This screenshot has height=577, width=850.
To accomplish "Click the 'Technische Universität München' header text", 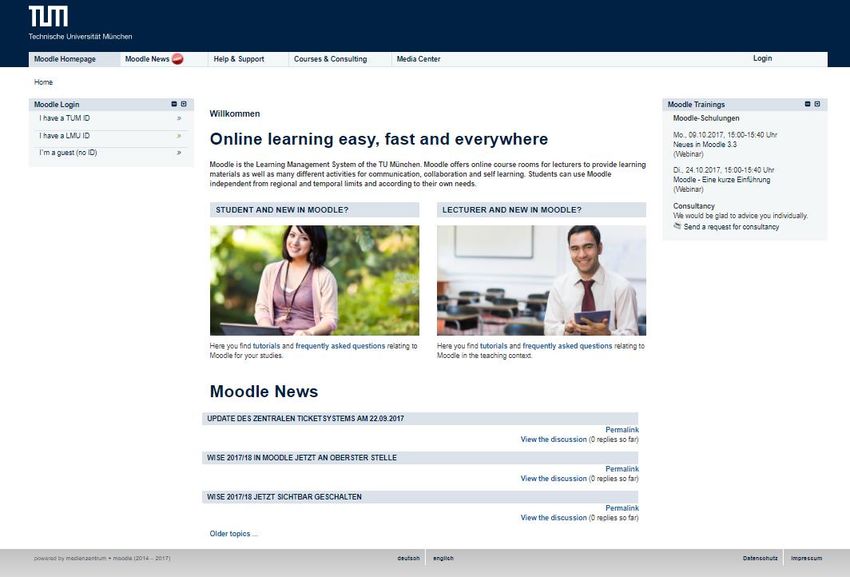I will 80,37.
